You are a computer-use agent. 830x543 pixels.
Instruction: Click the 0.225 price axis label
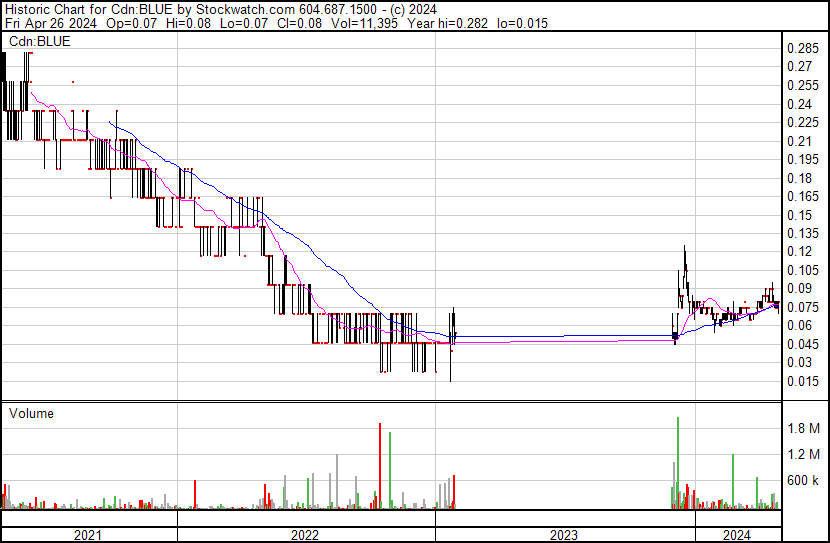tap(802, 122)
